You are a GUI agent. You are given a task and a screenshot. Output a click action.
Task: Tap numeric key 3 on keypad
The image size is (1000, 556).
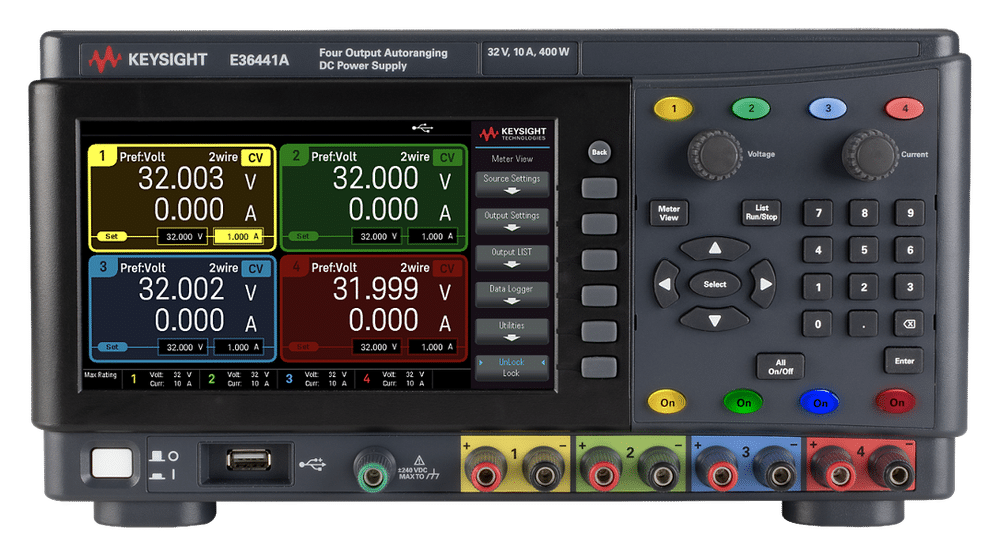coord(910,287)
